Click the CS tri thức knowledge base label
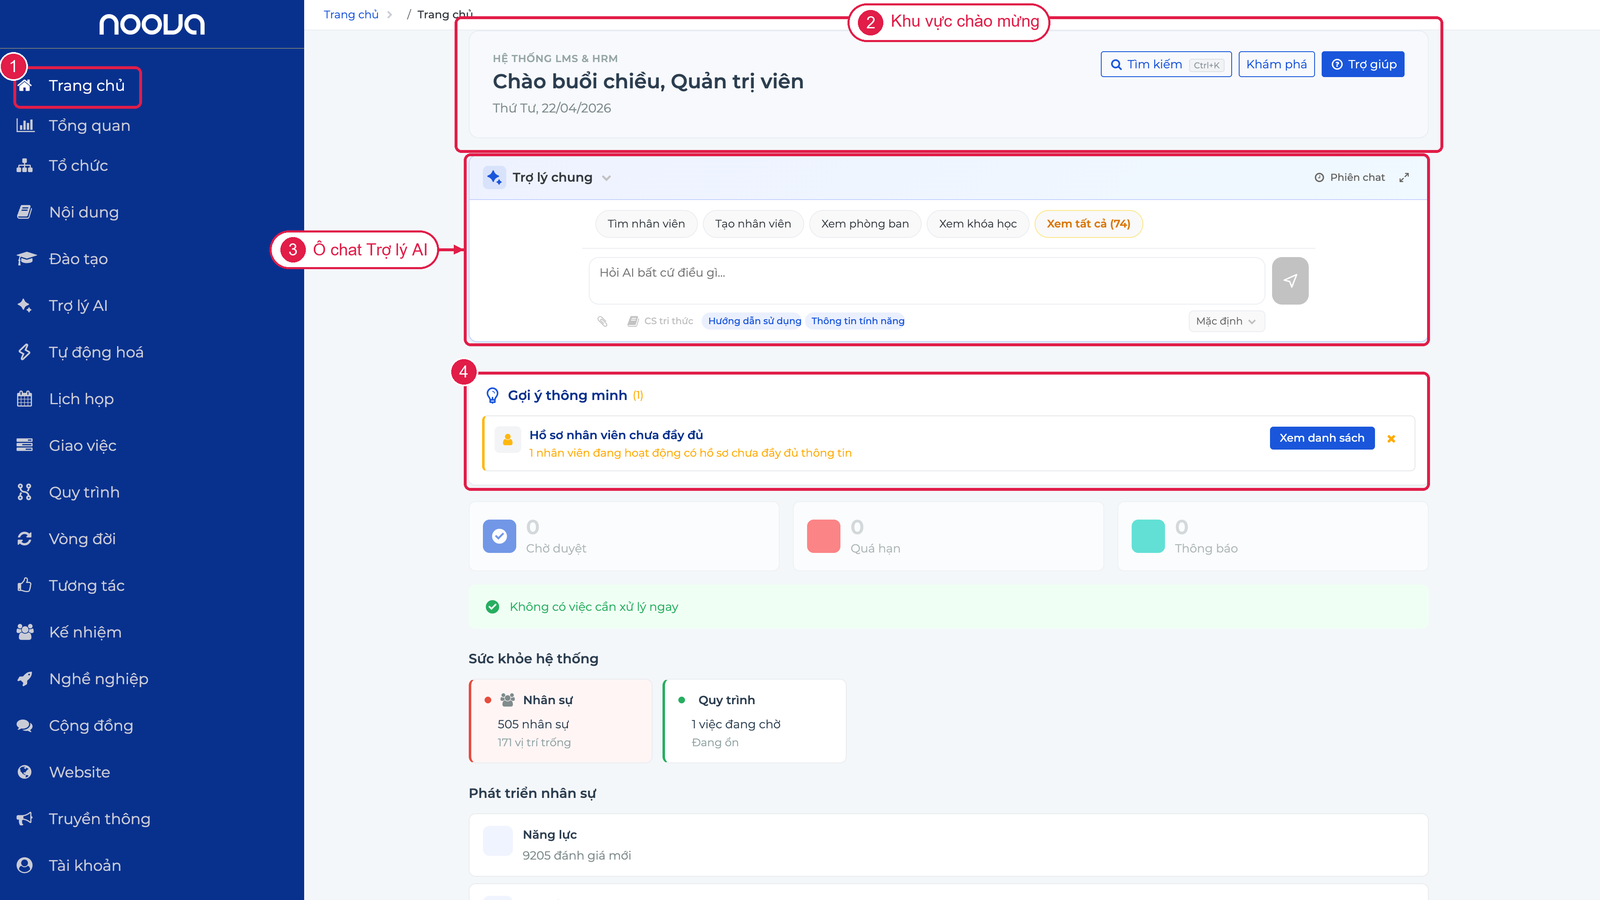Image resolution: width=1600 pixels, height=900 pixels. click(660, 321)
